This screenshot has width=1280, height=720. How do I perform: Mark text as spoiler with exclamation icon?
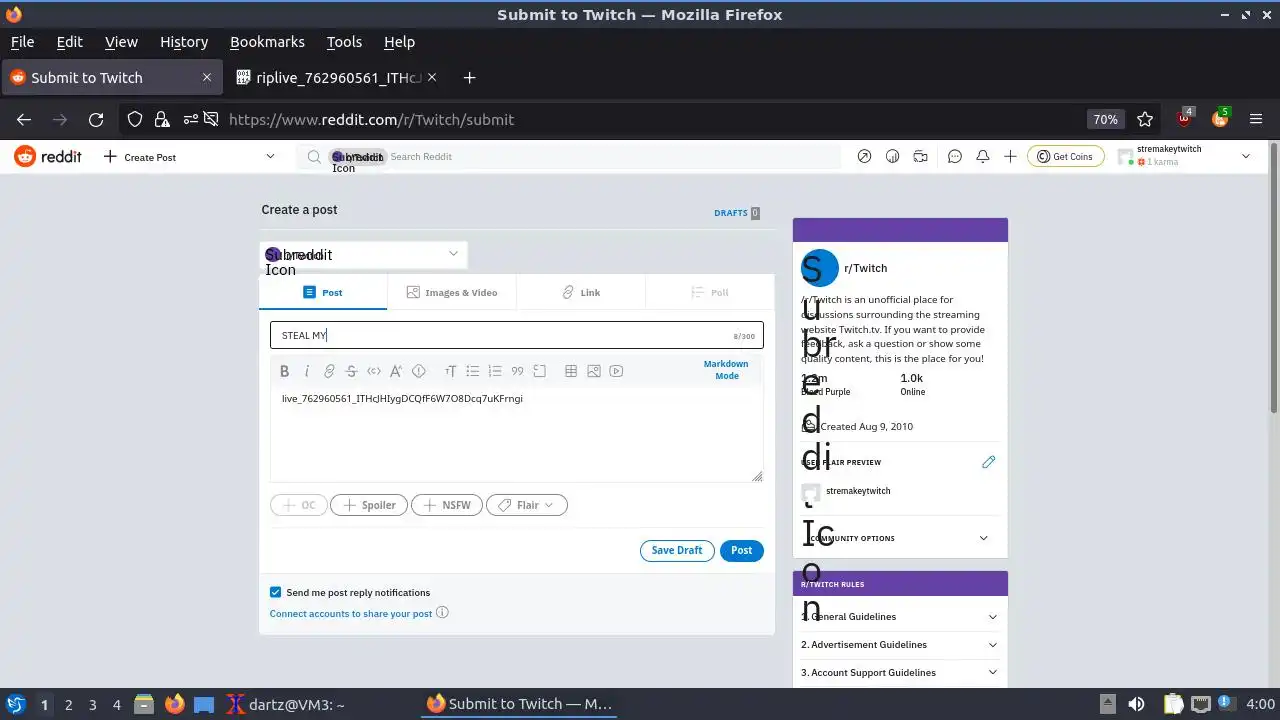coord(419,371)
